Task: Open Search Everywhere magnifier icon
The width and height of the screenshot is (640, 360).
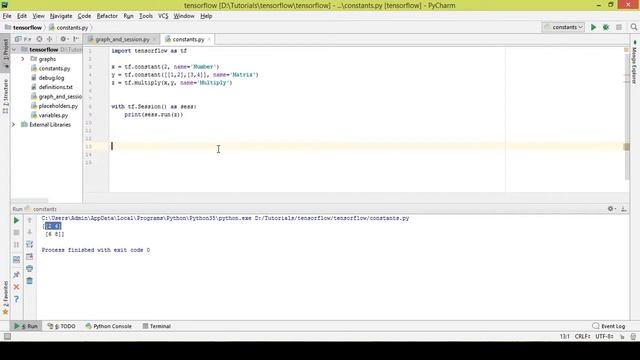Action: pyautogui.click(x=633, y=27)
